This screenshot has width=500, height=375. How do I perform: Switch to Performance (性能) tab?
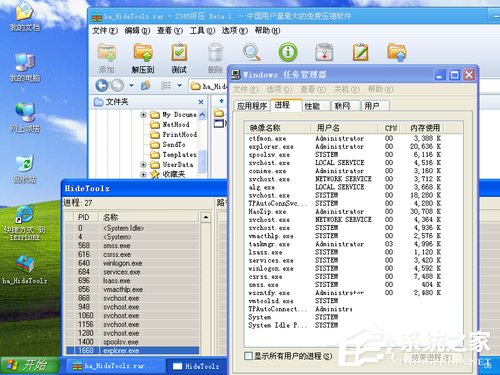coord(317,106)
